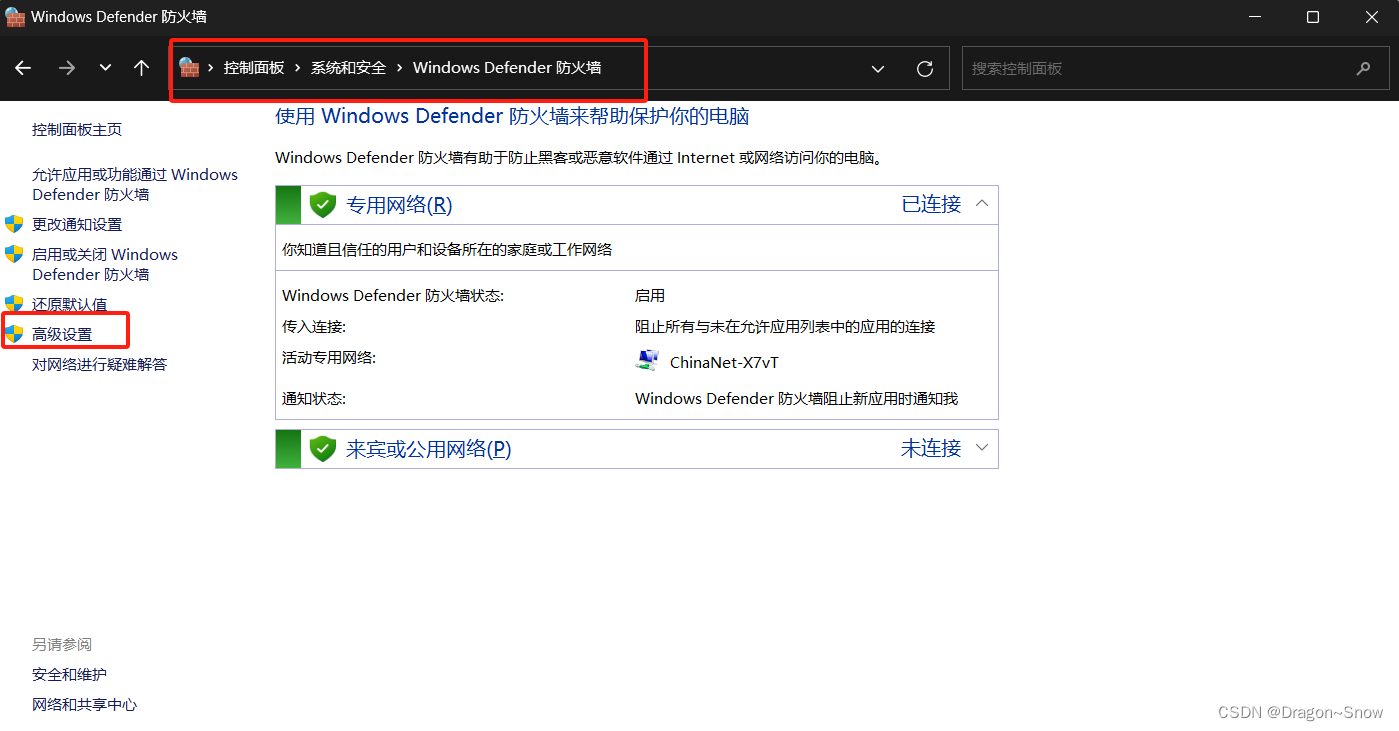Click 阻止所有与未在允许应用列表中的应用的连接 text
Screen dimensions: 1399x731
pyautogui.click(x=785, y=327)
